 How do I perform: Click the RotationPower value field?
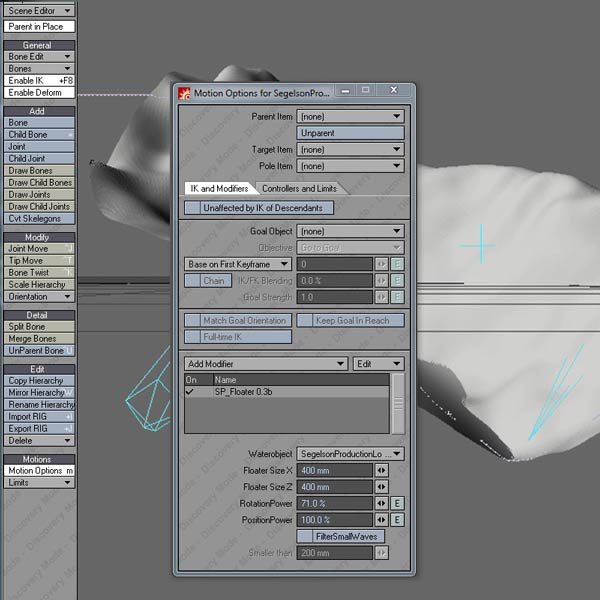click(334, 503)
